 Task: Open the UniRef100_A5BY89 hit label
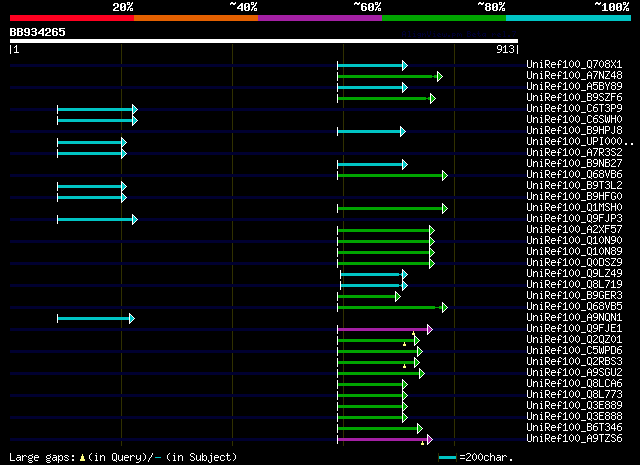[574, 86]
